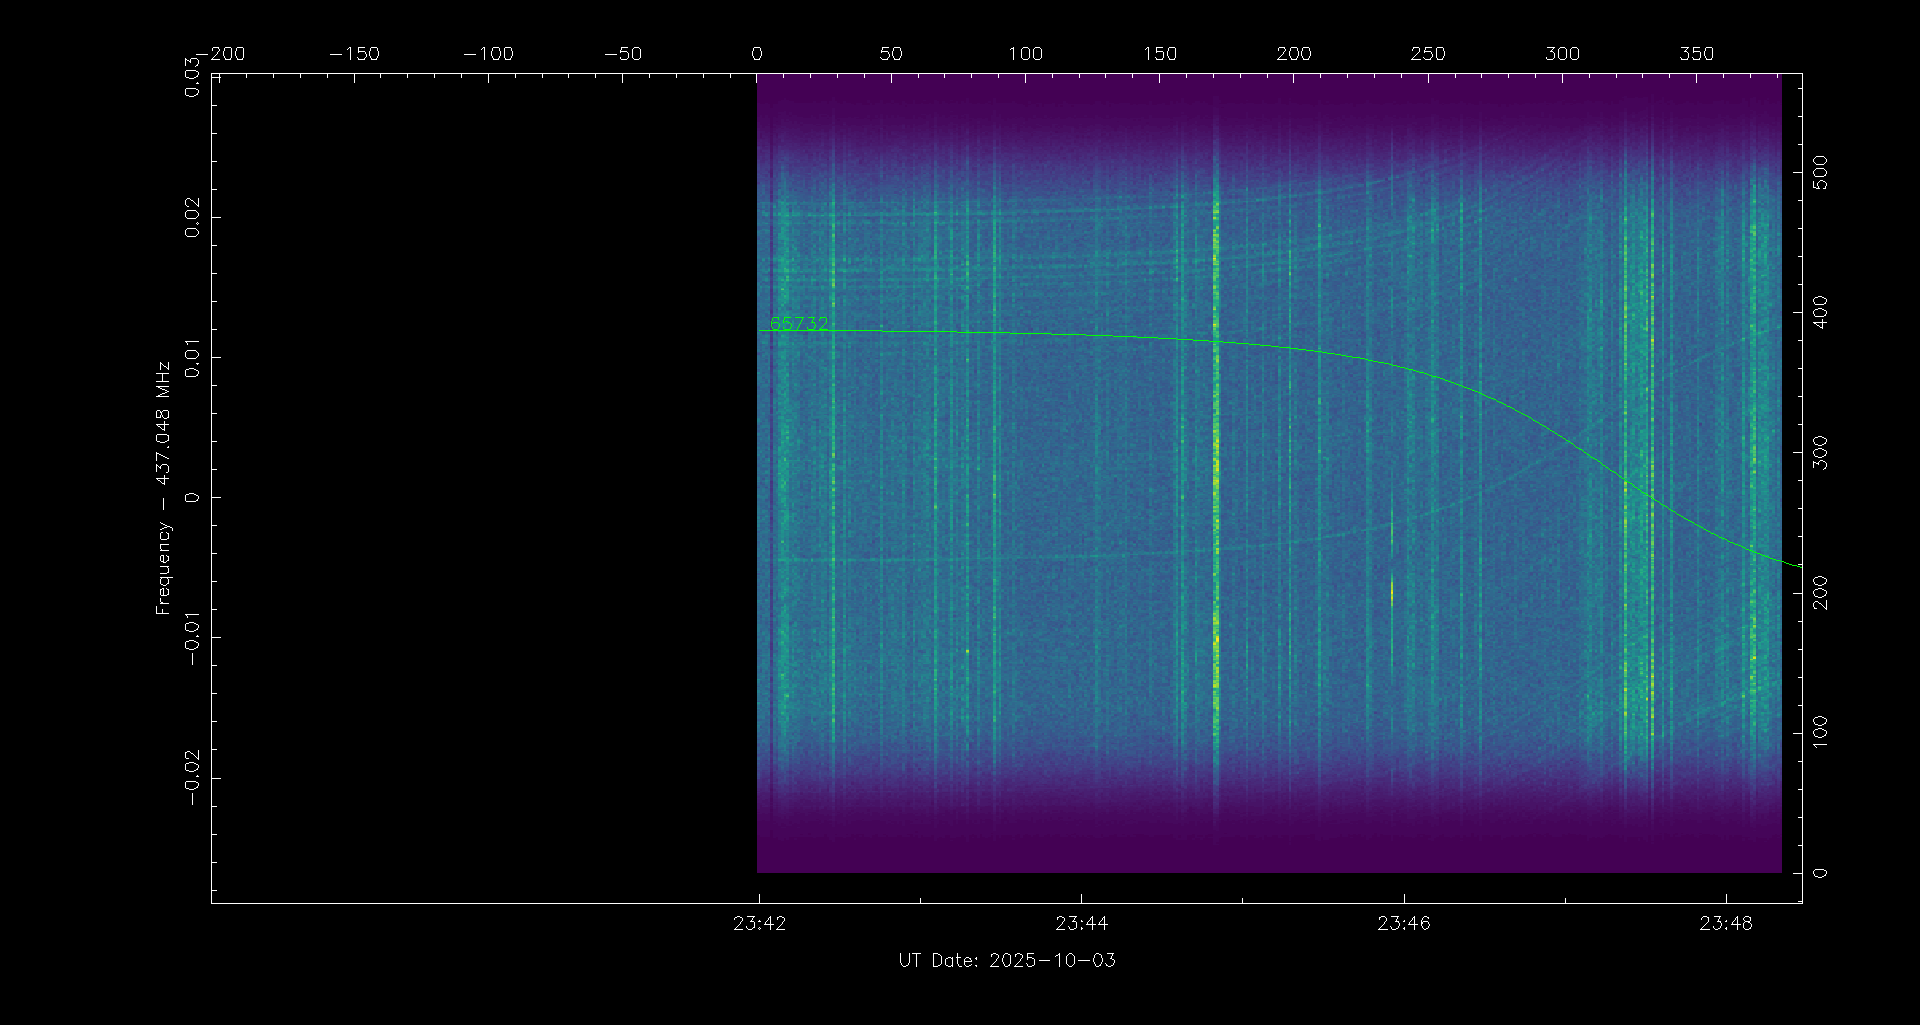Click the bright yellow burst below the 23:46 trace

(x=1392, y=590)
